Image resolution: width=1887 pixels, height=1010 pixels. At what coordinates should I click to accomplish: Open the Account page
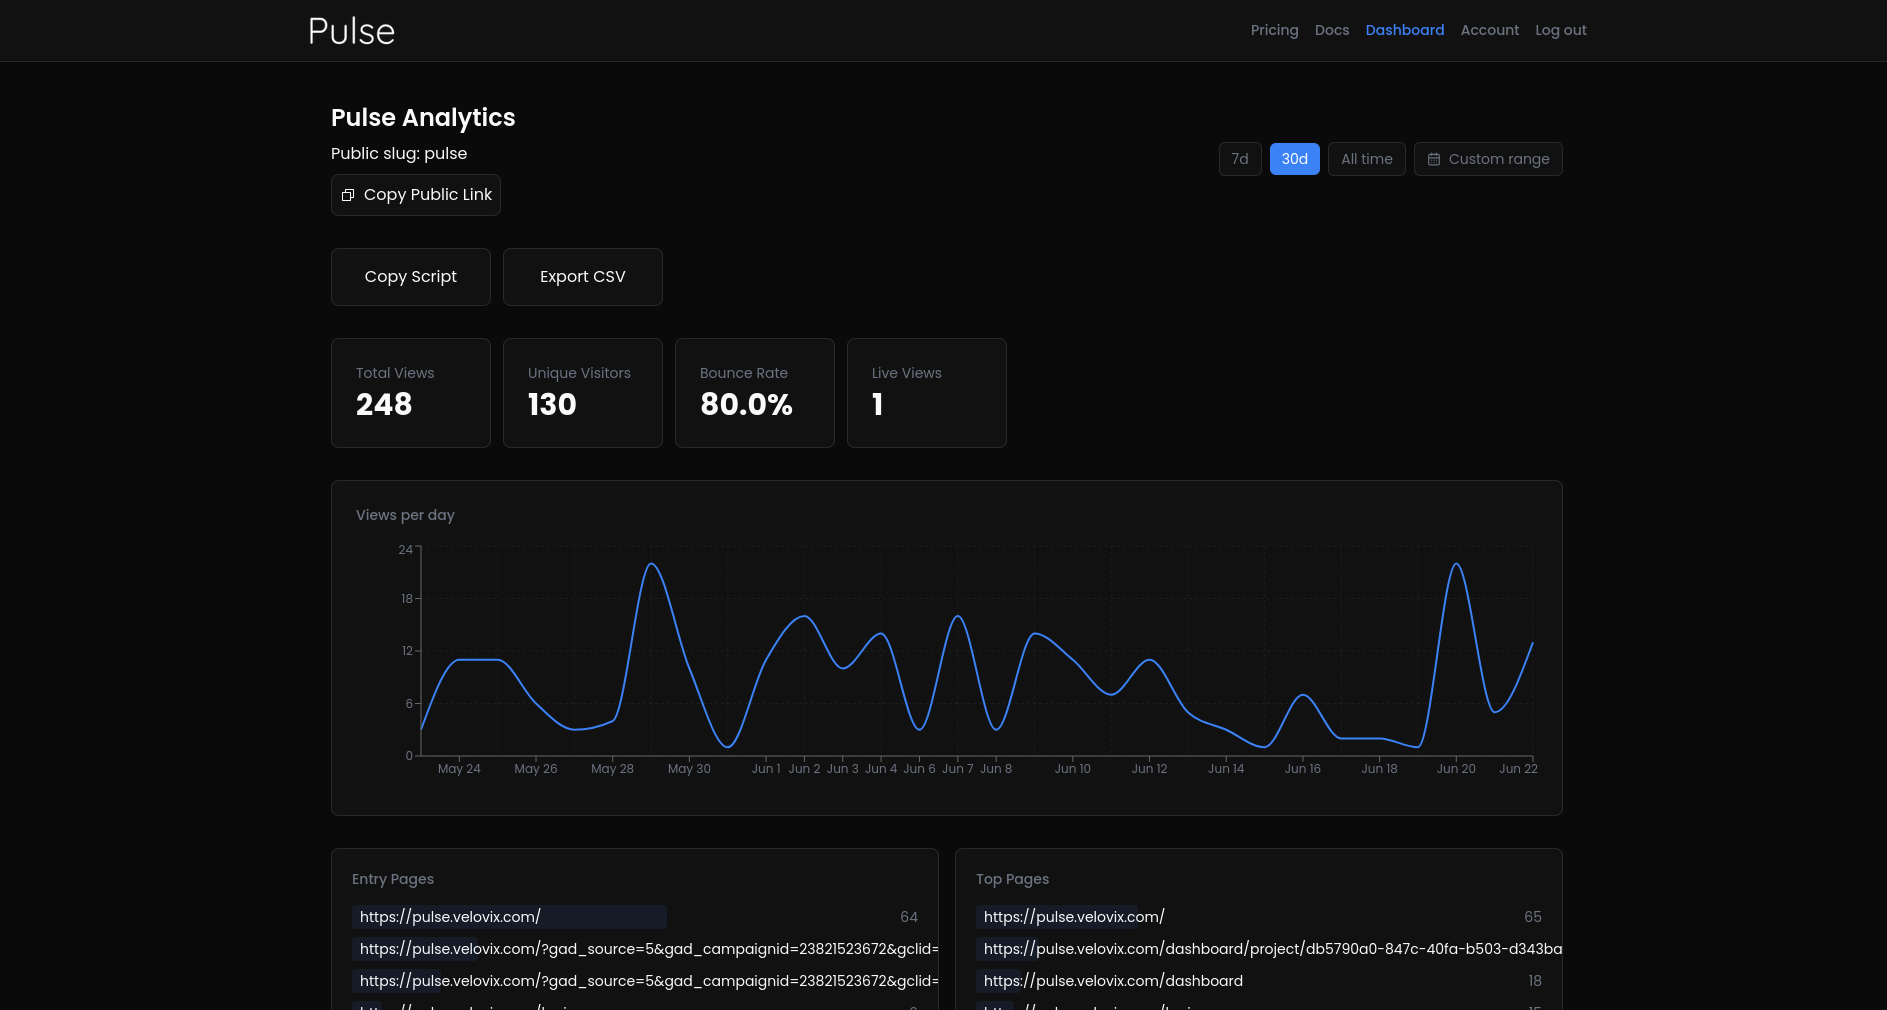point(1489,30)
